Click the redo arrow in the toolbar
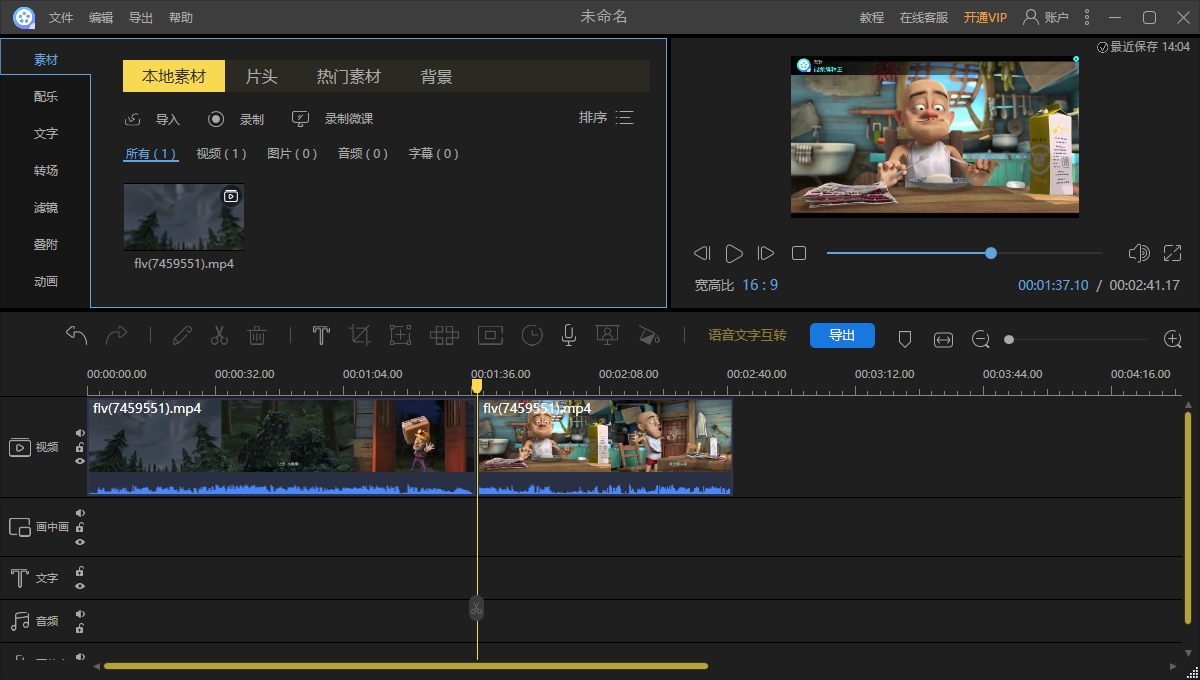This screenshot has height=680, width=1200. tap(117, 335)
